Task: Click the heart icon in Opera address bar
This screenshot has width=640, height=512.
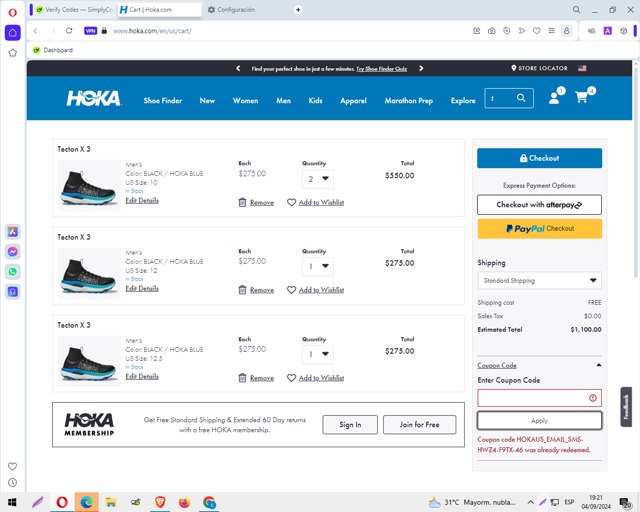Action: (x=537, y=31)
